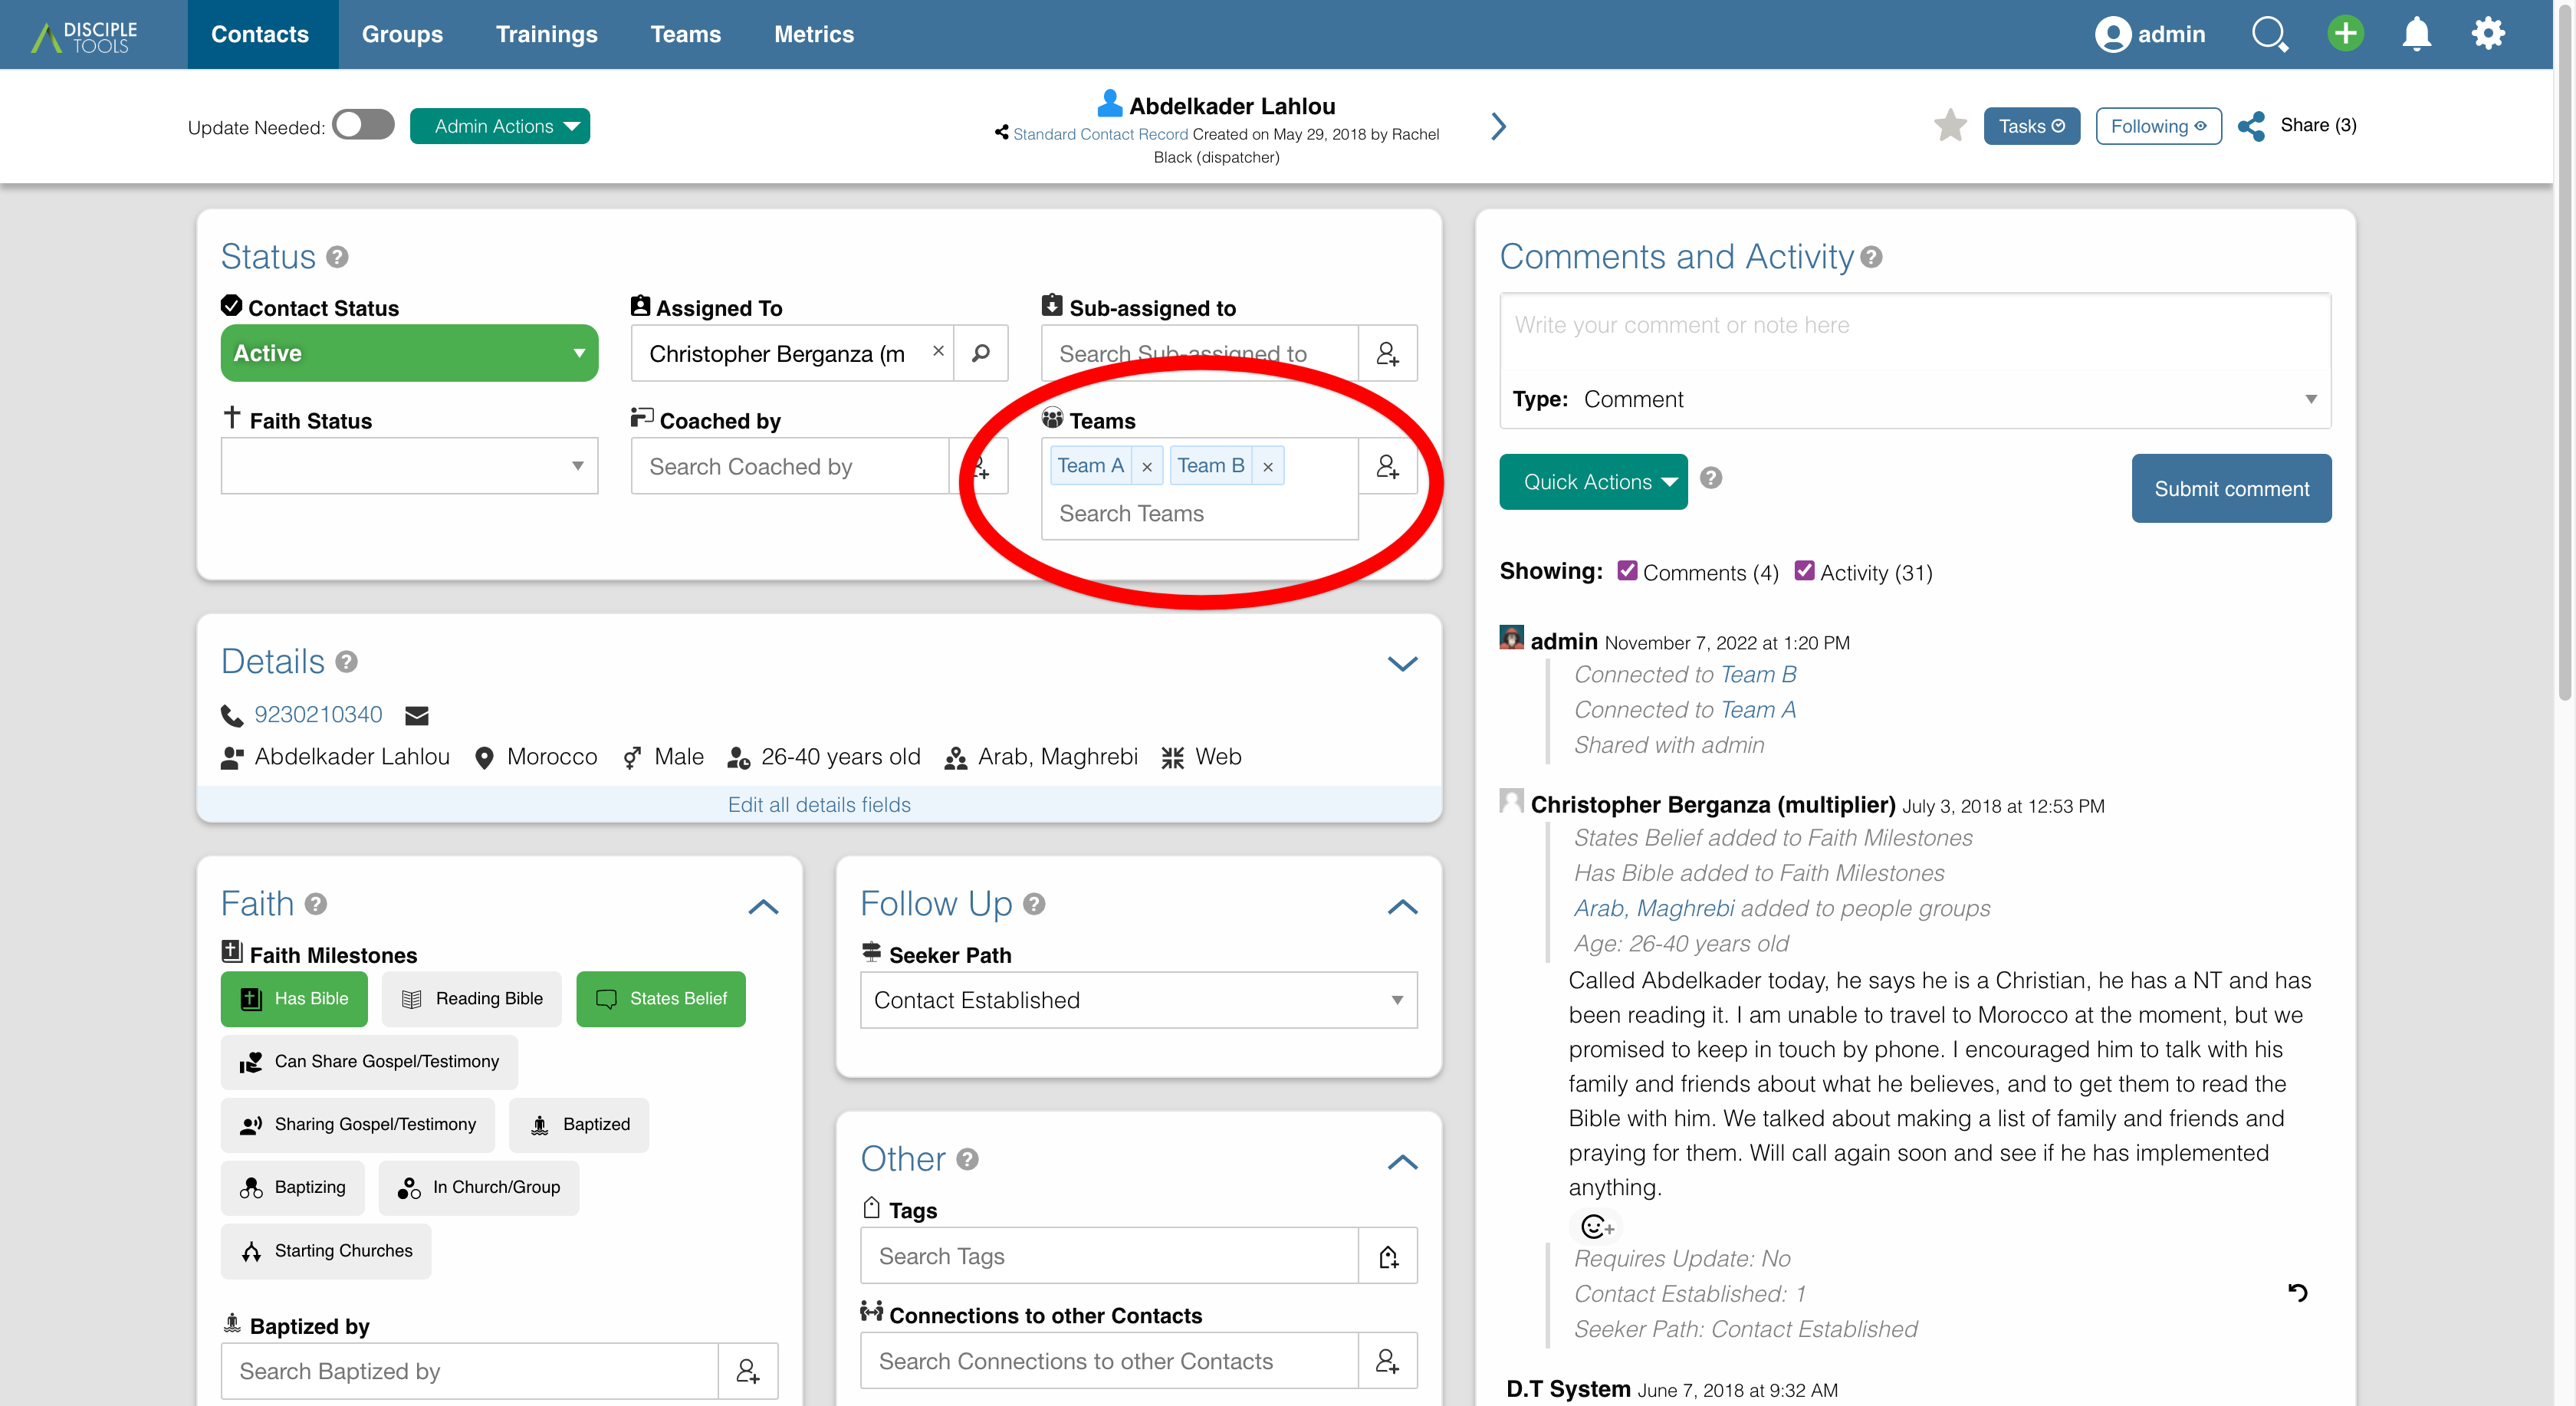Open Teams tab in navigation
The image size is (2576, 1406).
click(685, 34)
